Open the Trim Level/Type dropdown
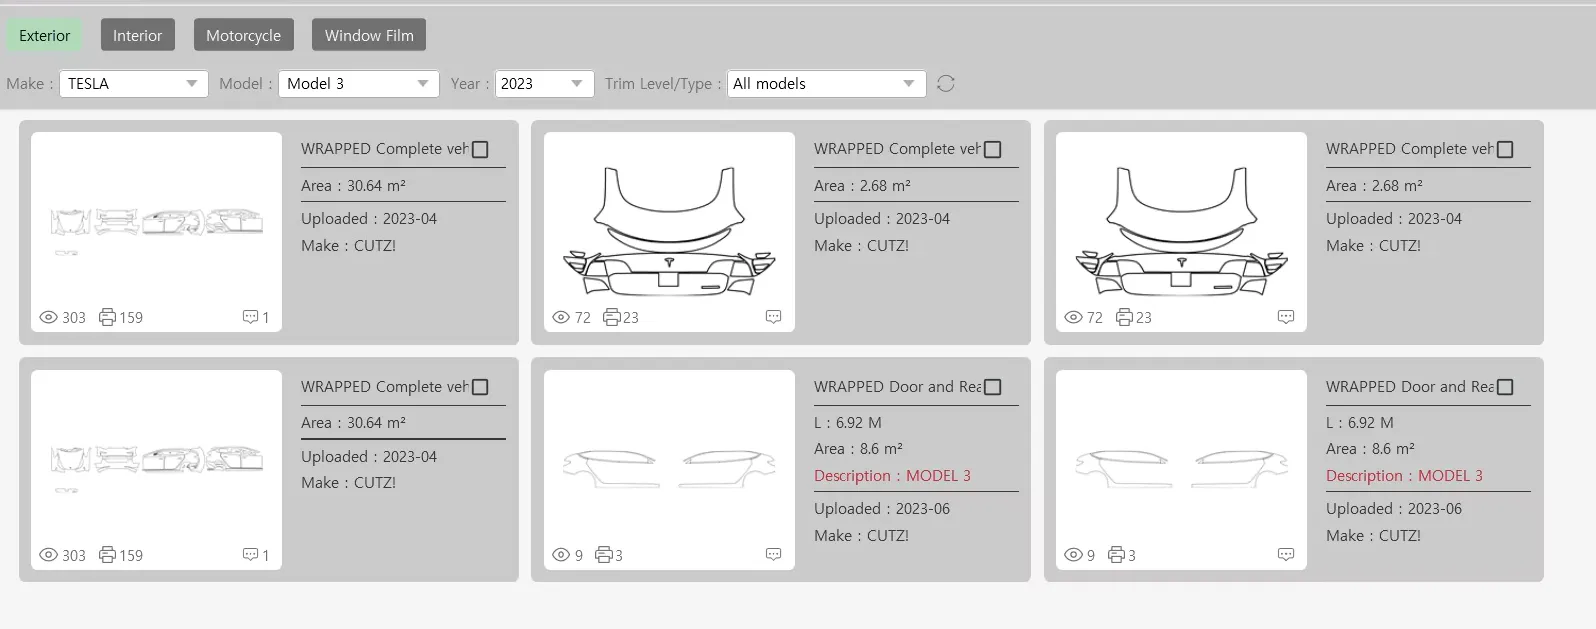Screen dimensions: 1596x629 coord(826,84)
